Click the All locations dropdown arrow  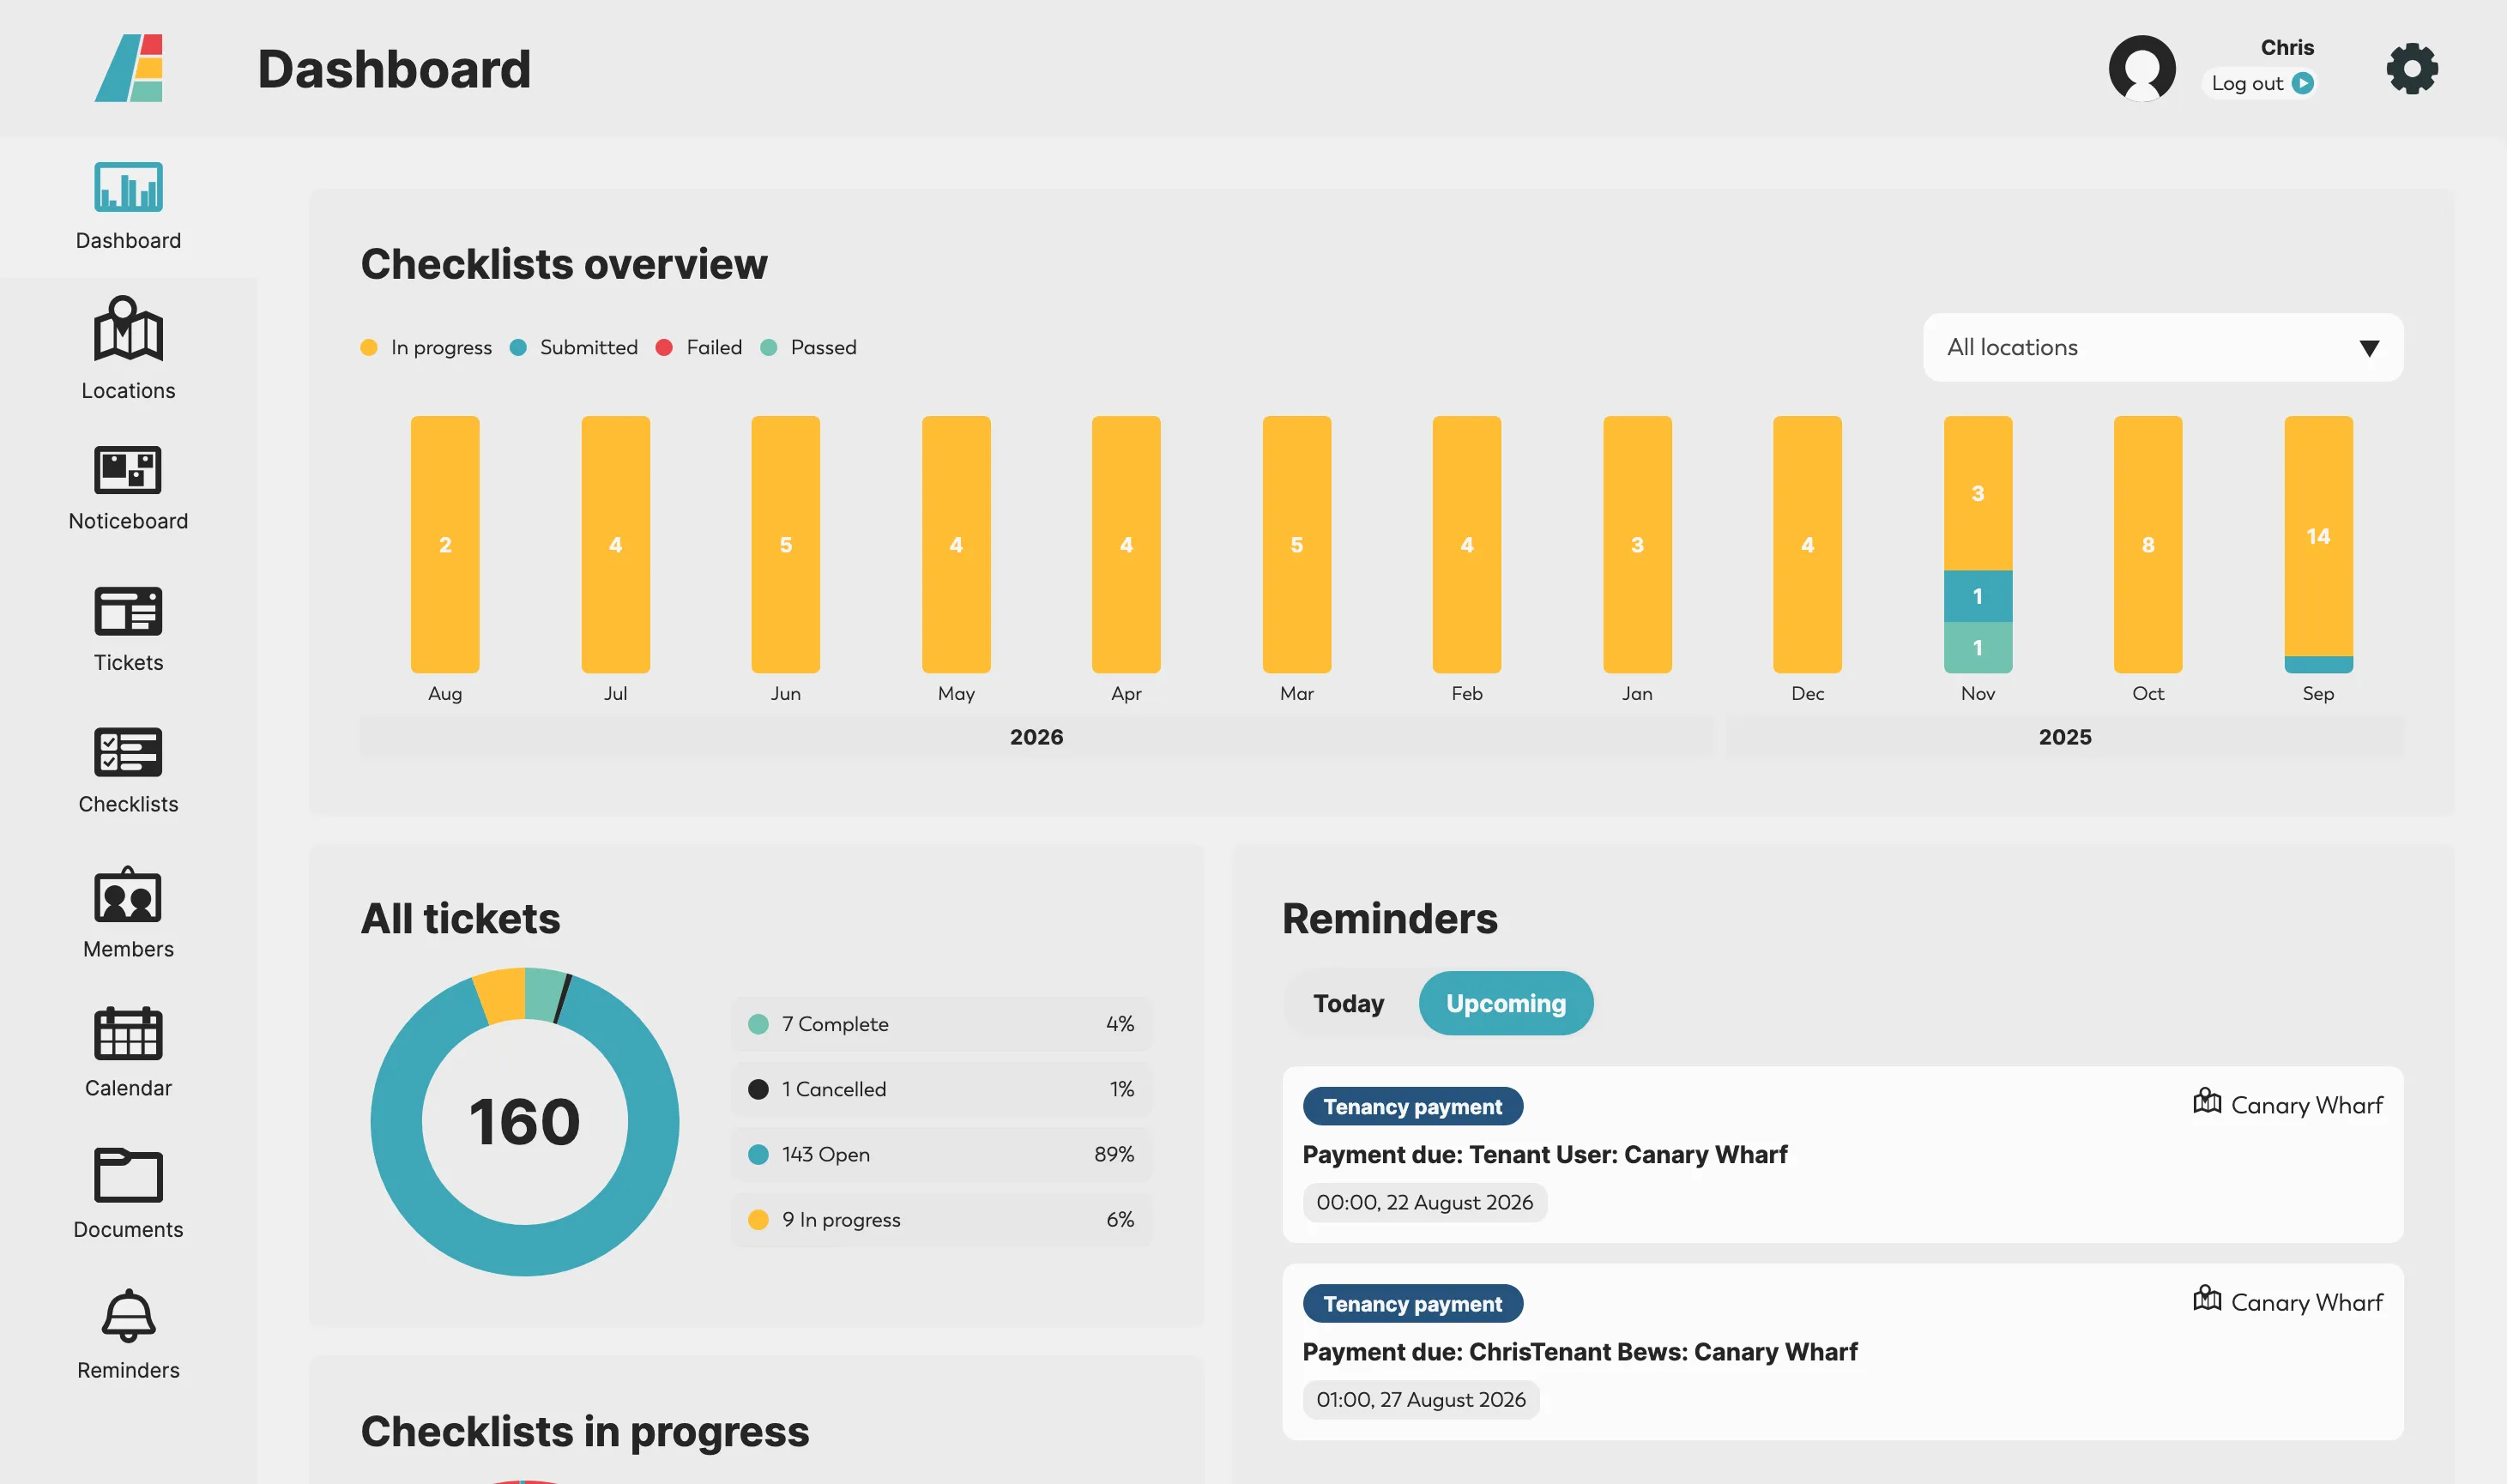click(x=2369, y=348)
